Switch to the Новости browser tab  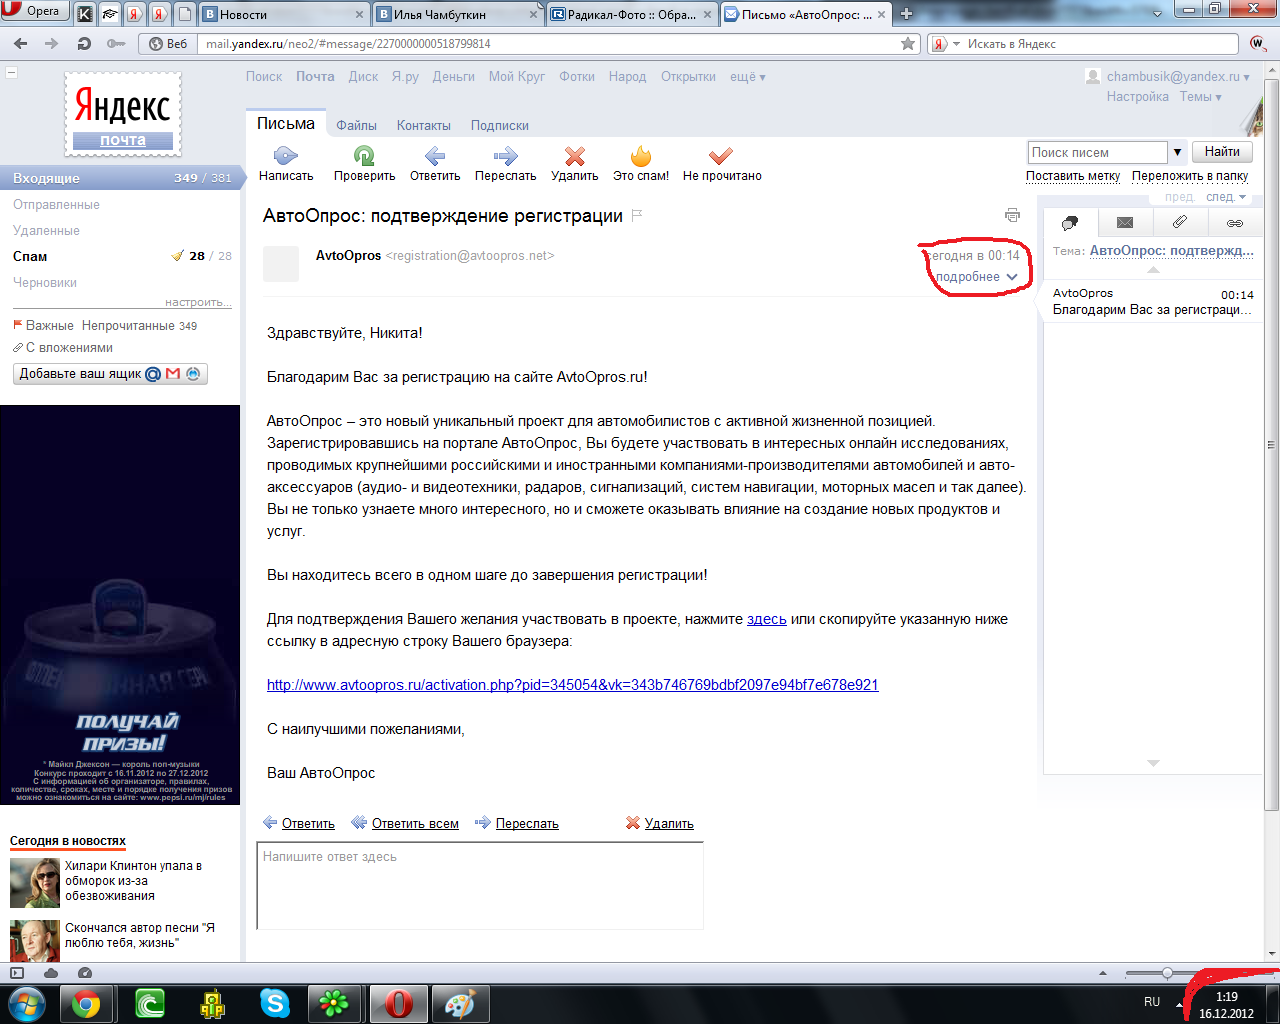click(283, 14)
